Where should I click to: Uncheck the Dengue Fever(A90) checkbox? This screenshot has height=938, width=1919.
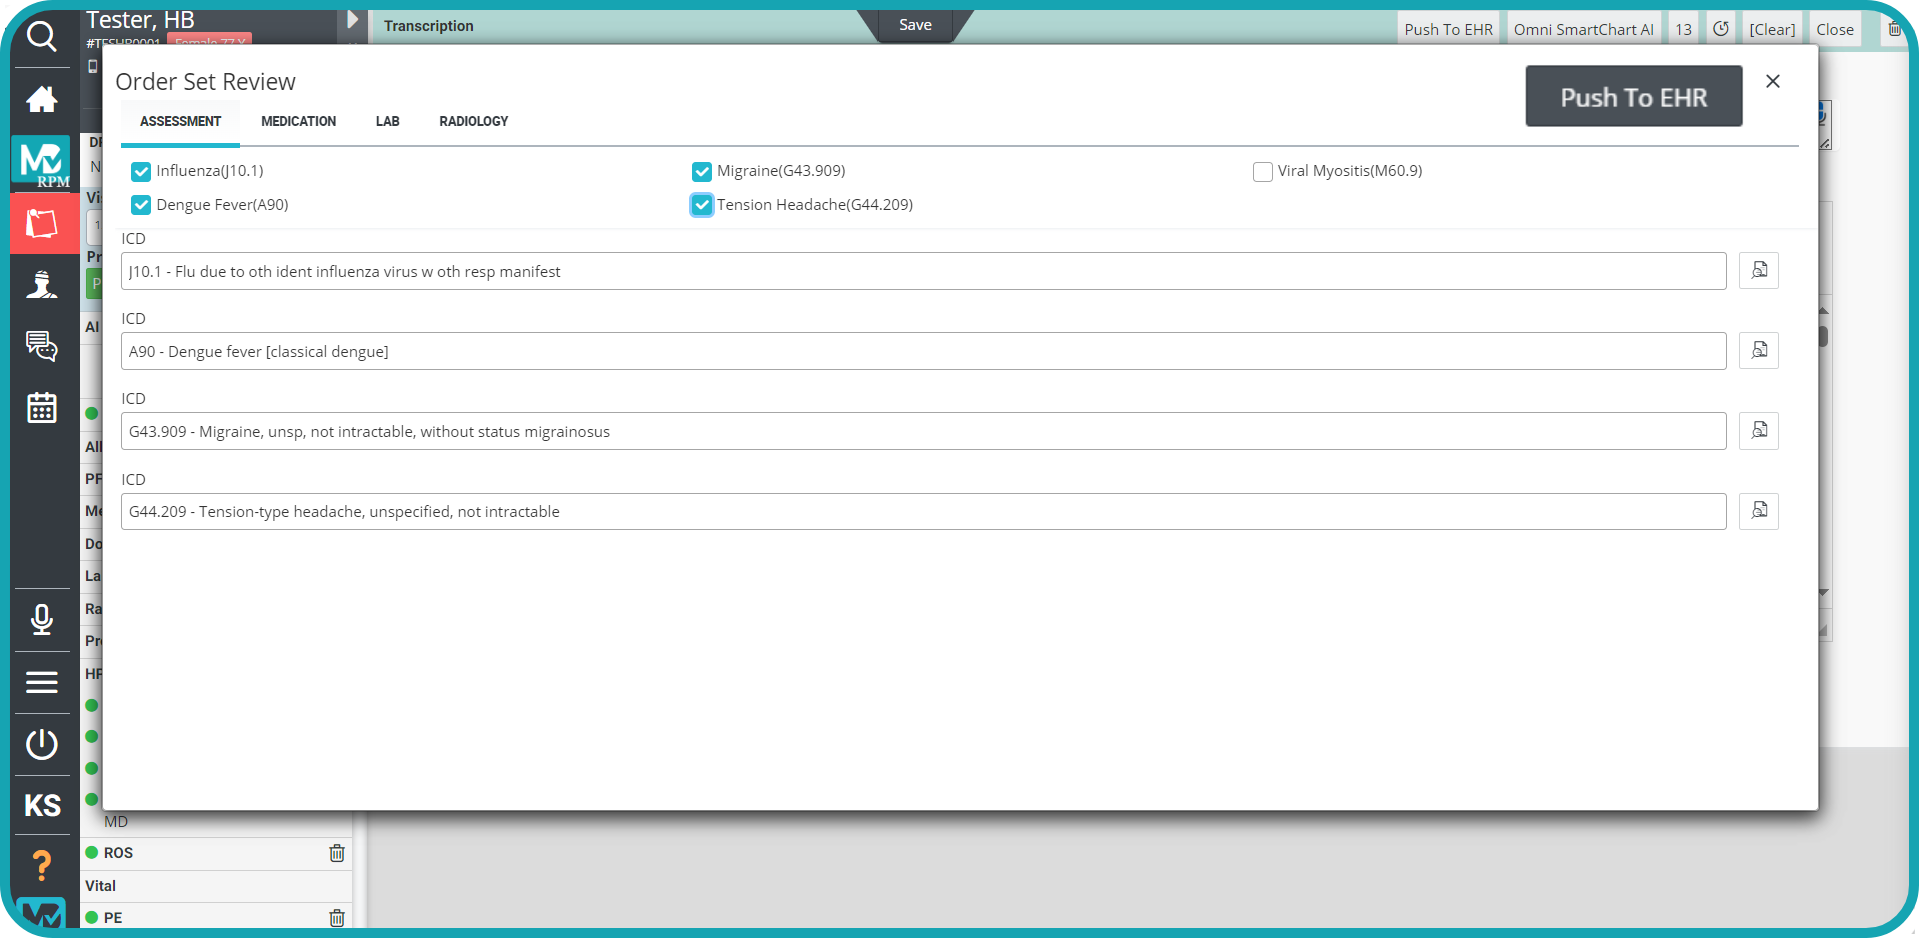[x=141, y=205]
